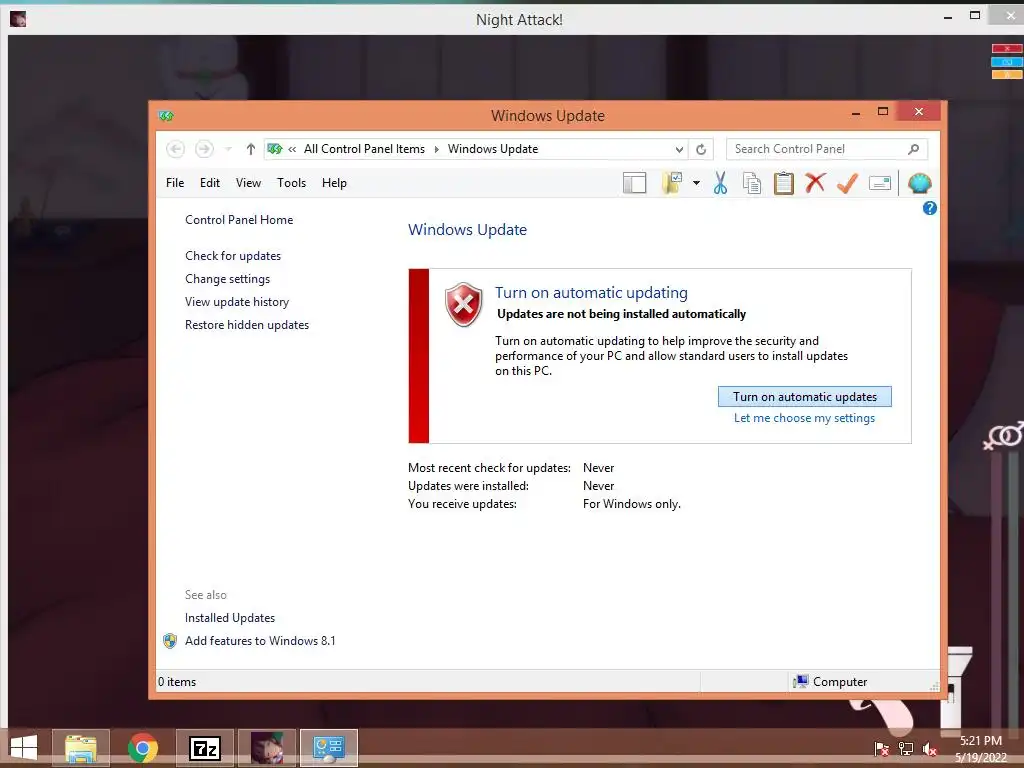Expand the address bar history dropdown

(679, 150)
